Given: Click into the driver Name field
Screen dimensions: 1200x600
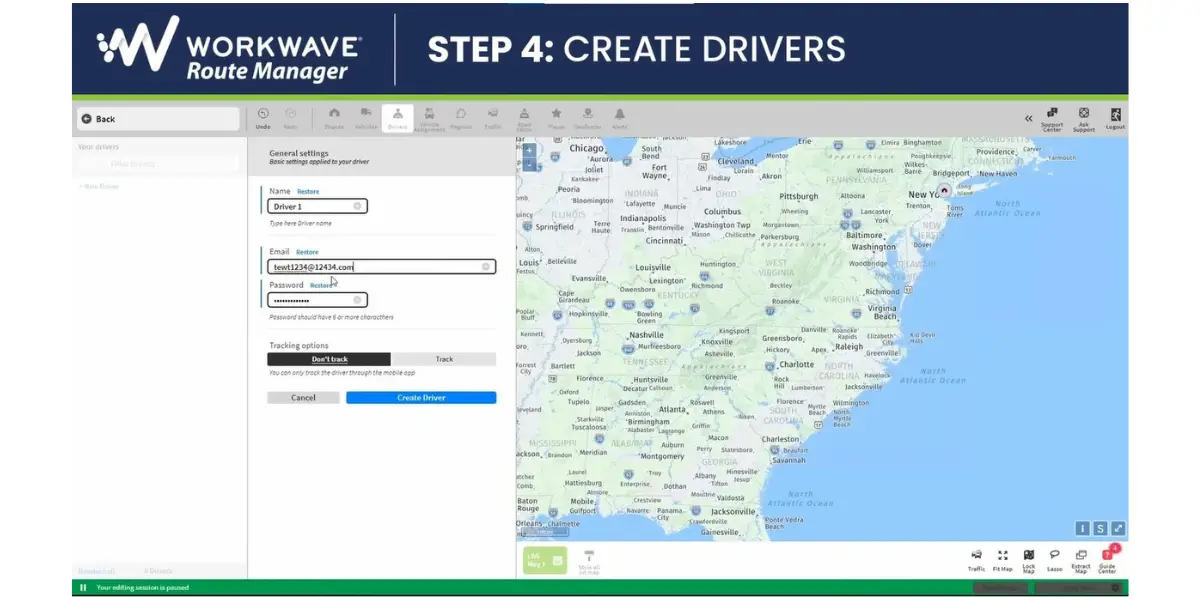Looking at the screenshot, I should pos(317,206).
